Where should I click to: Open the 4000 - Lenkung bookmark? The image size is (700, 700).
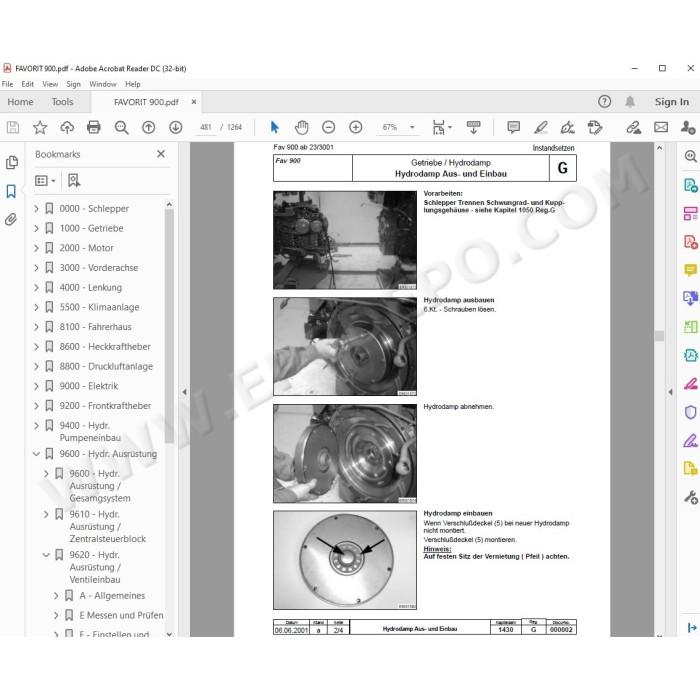[x=91, y=288]
